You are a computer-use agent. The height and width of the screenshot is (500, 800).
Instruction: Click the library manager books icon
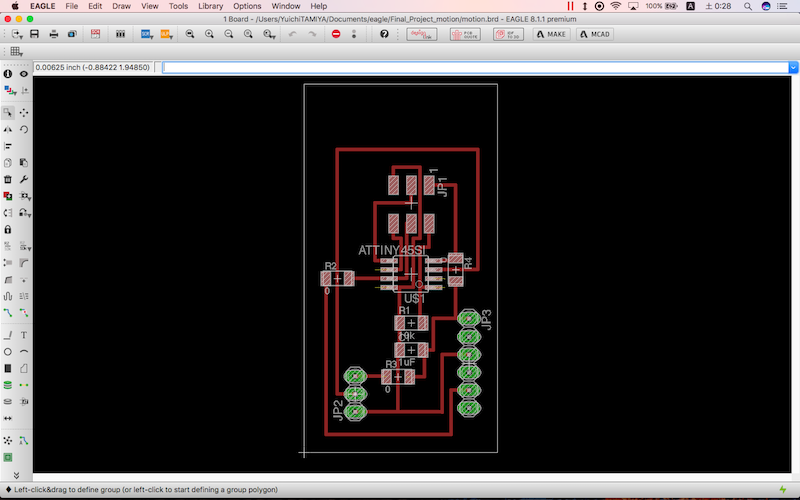[120, 34]
